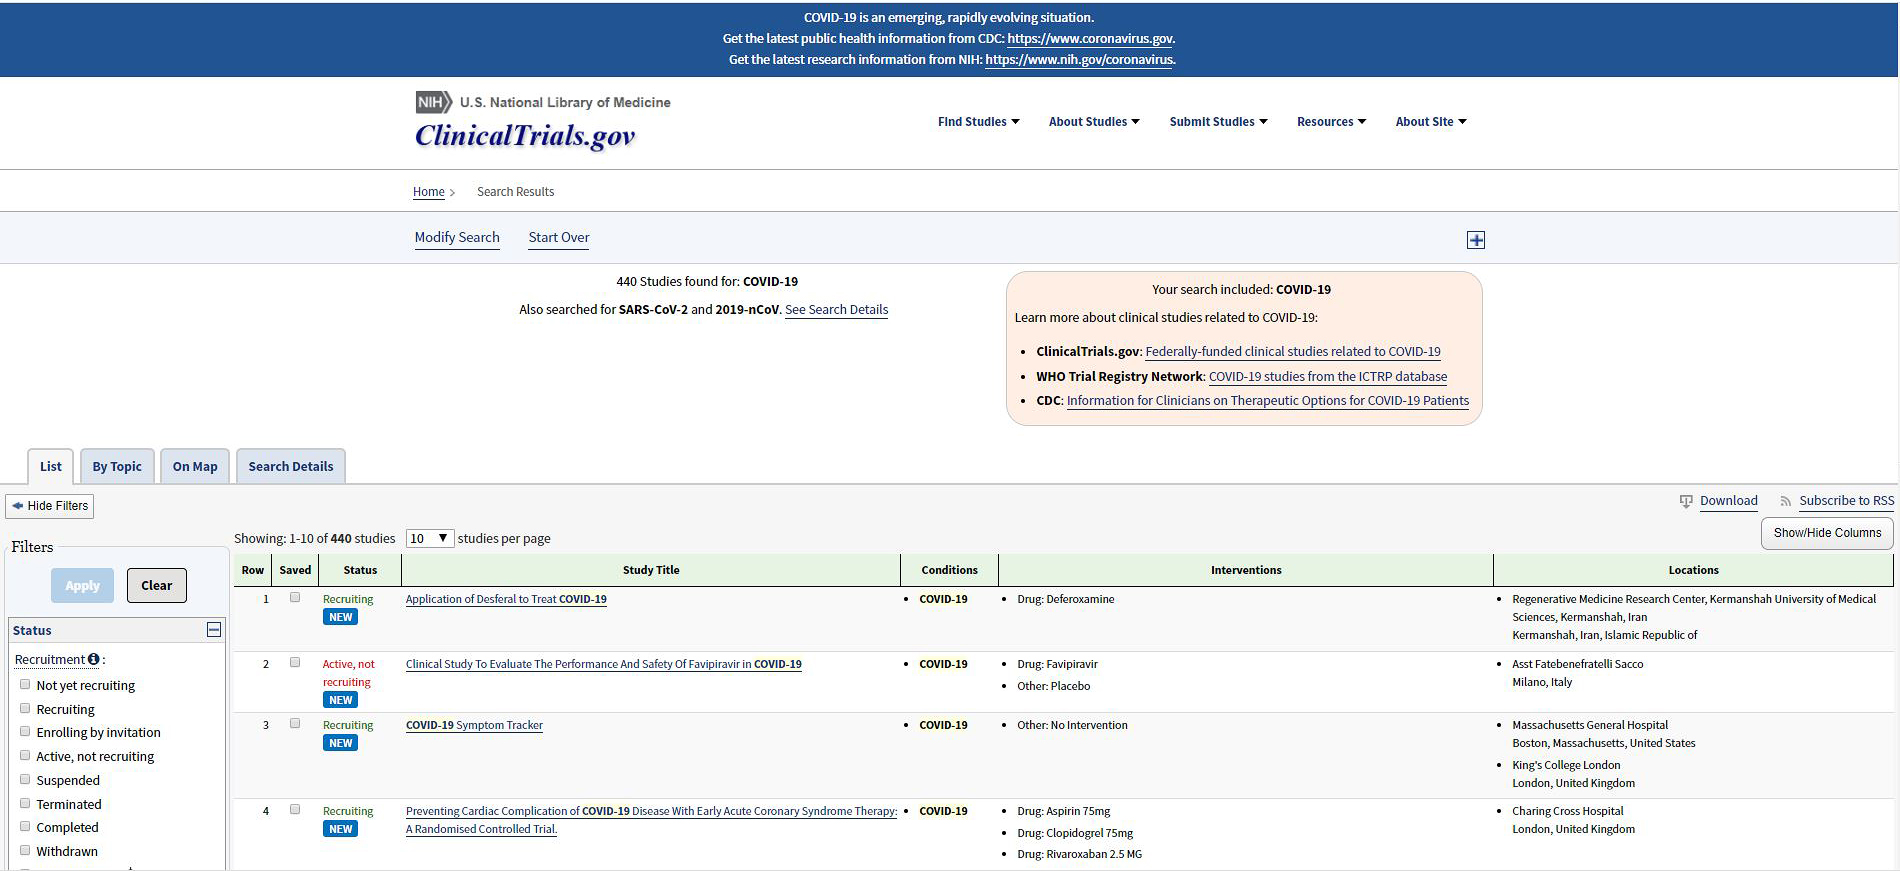Switch to By Topic tab
1900x871 pixels.
117,466
